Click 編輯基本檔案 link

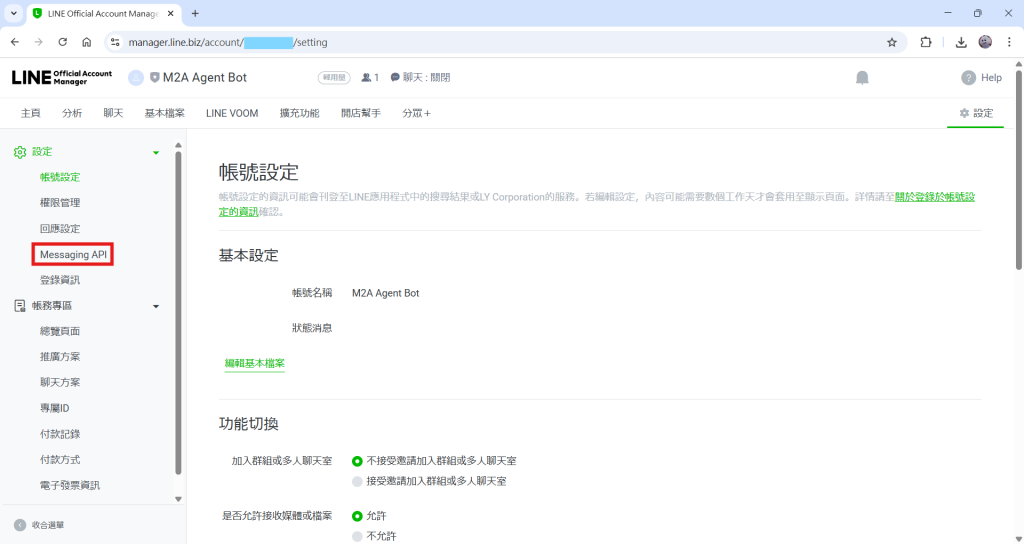click(x=255, y=363)
